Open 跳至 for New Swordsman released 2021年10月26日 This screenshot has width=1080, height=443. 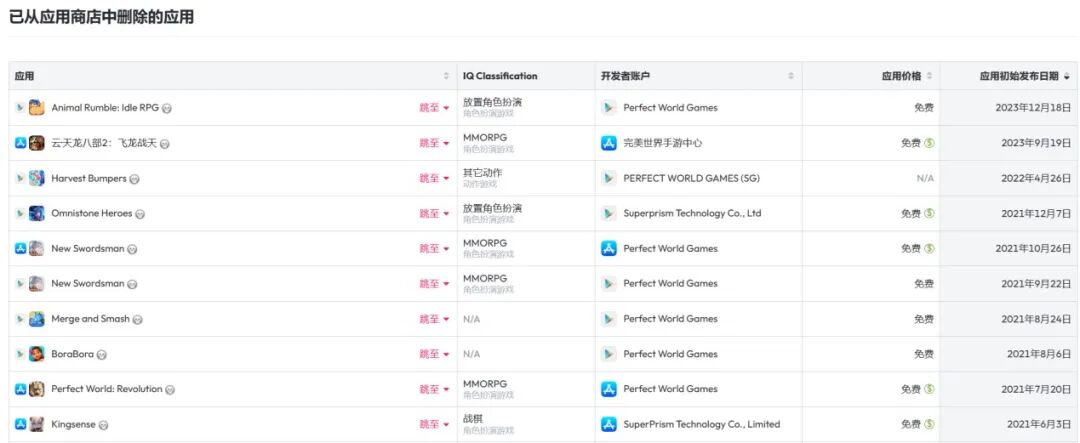pyautogui.click(x=434, y=248)
